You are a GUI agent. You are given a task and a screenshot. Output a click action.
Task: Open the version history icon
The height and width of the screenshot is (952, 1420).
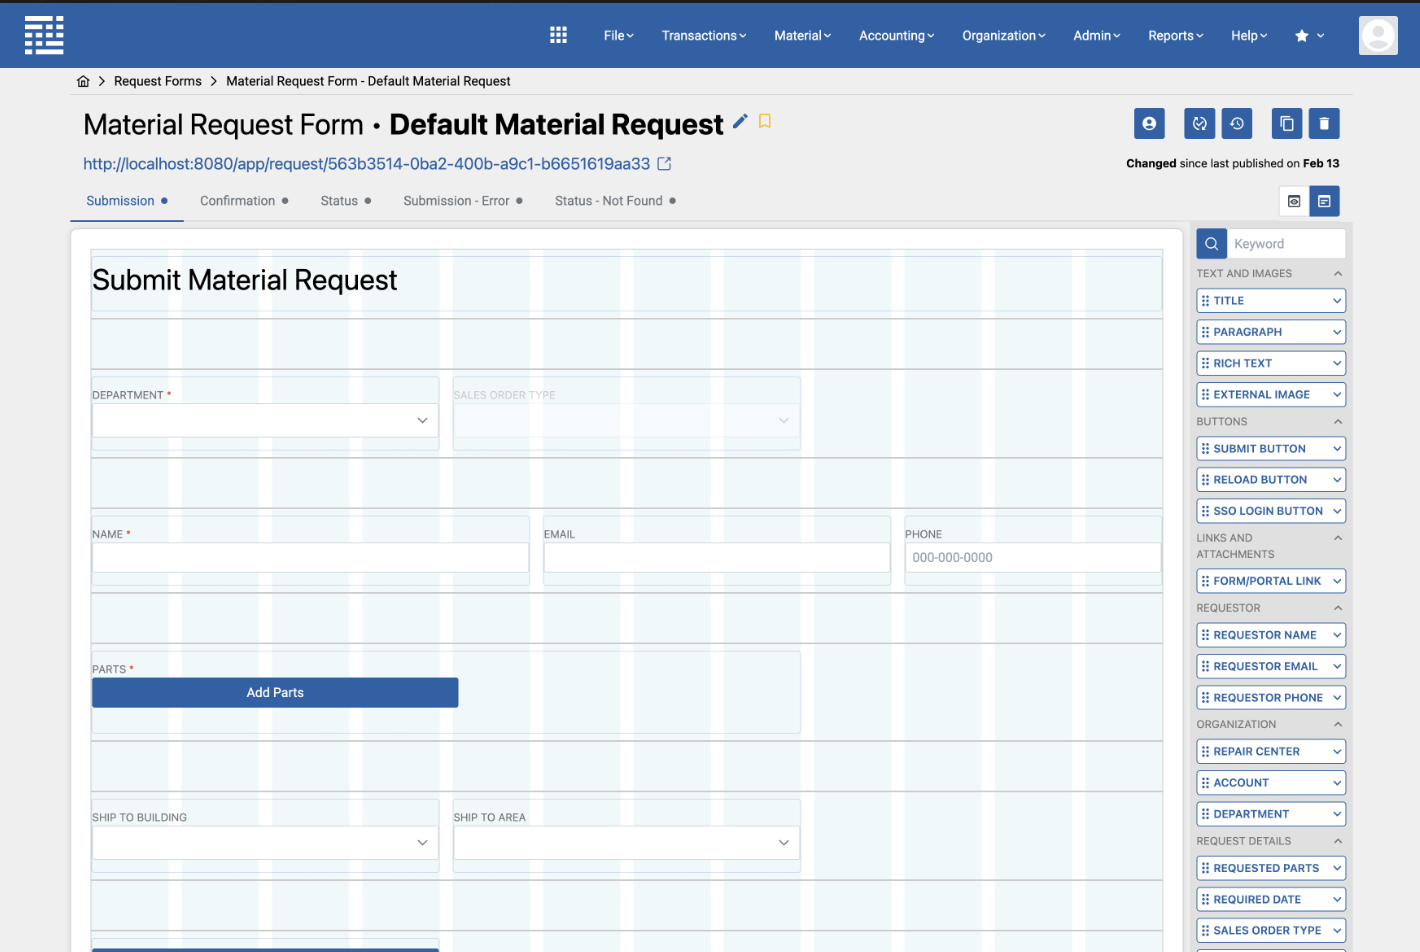[x=1237, y=123]
